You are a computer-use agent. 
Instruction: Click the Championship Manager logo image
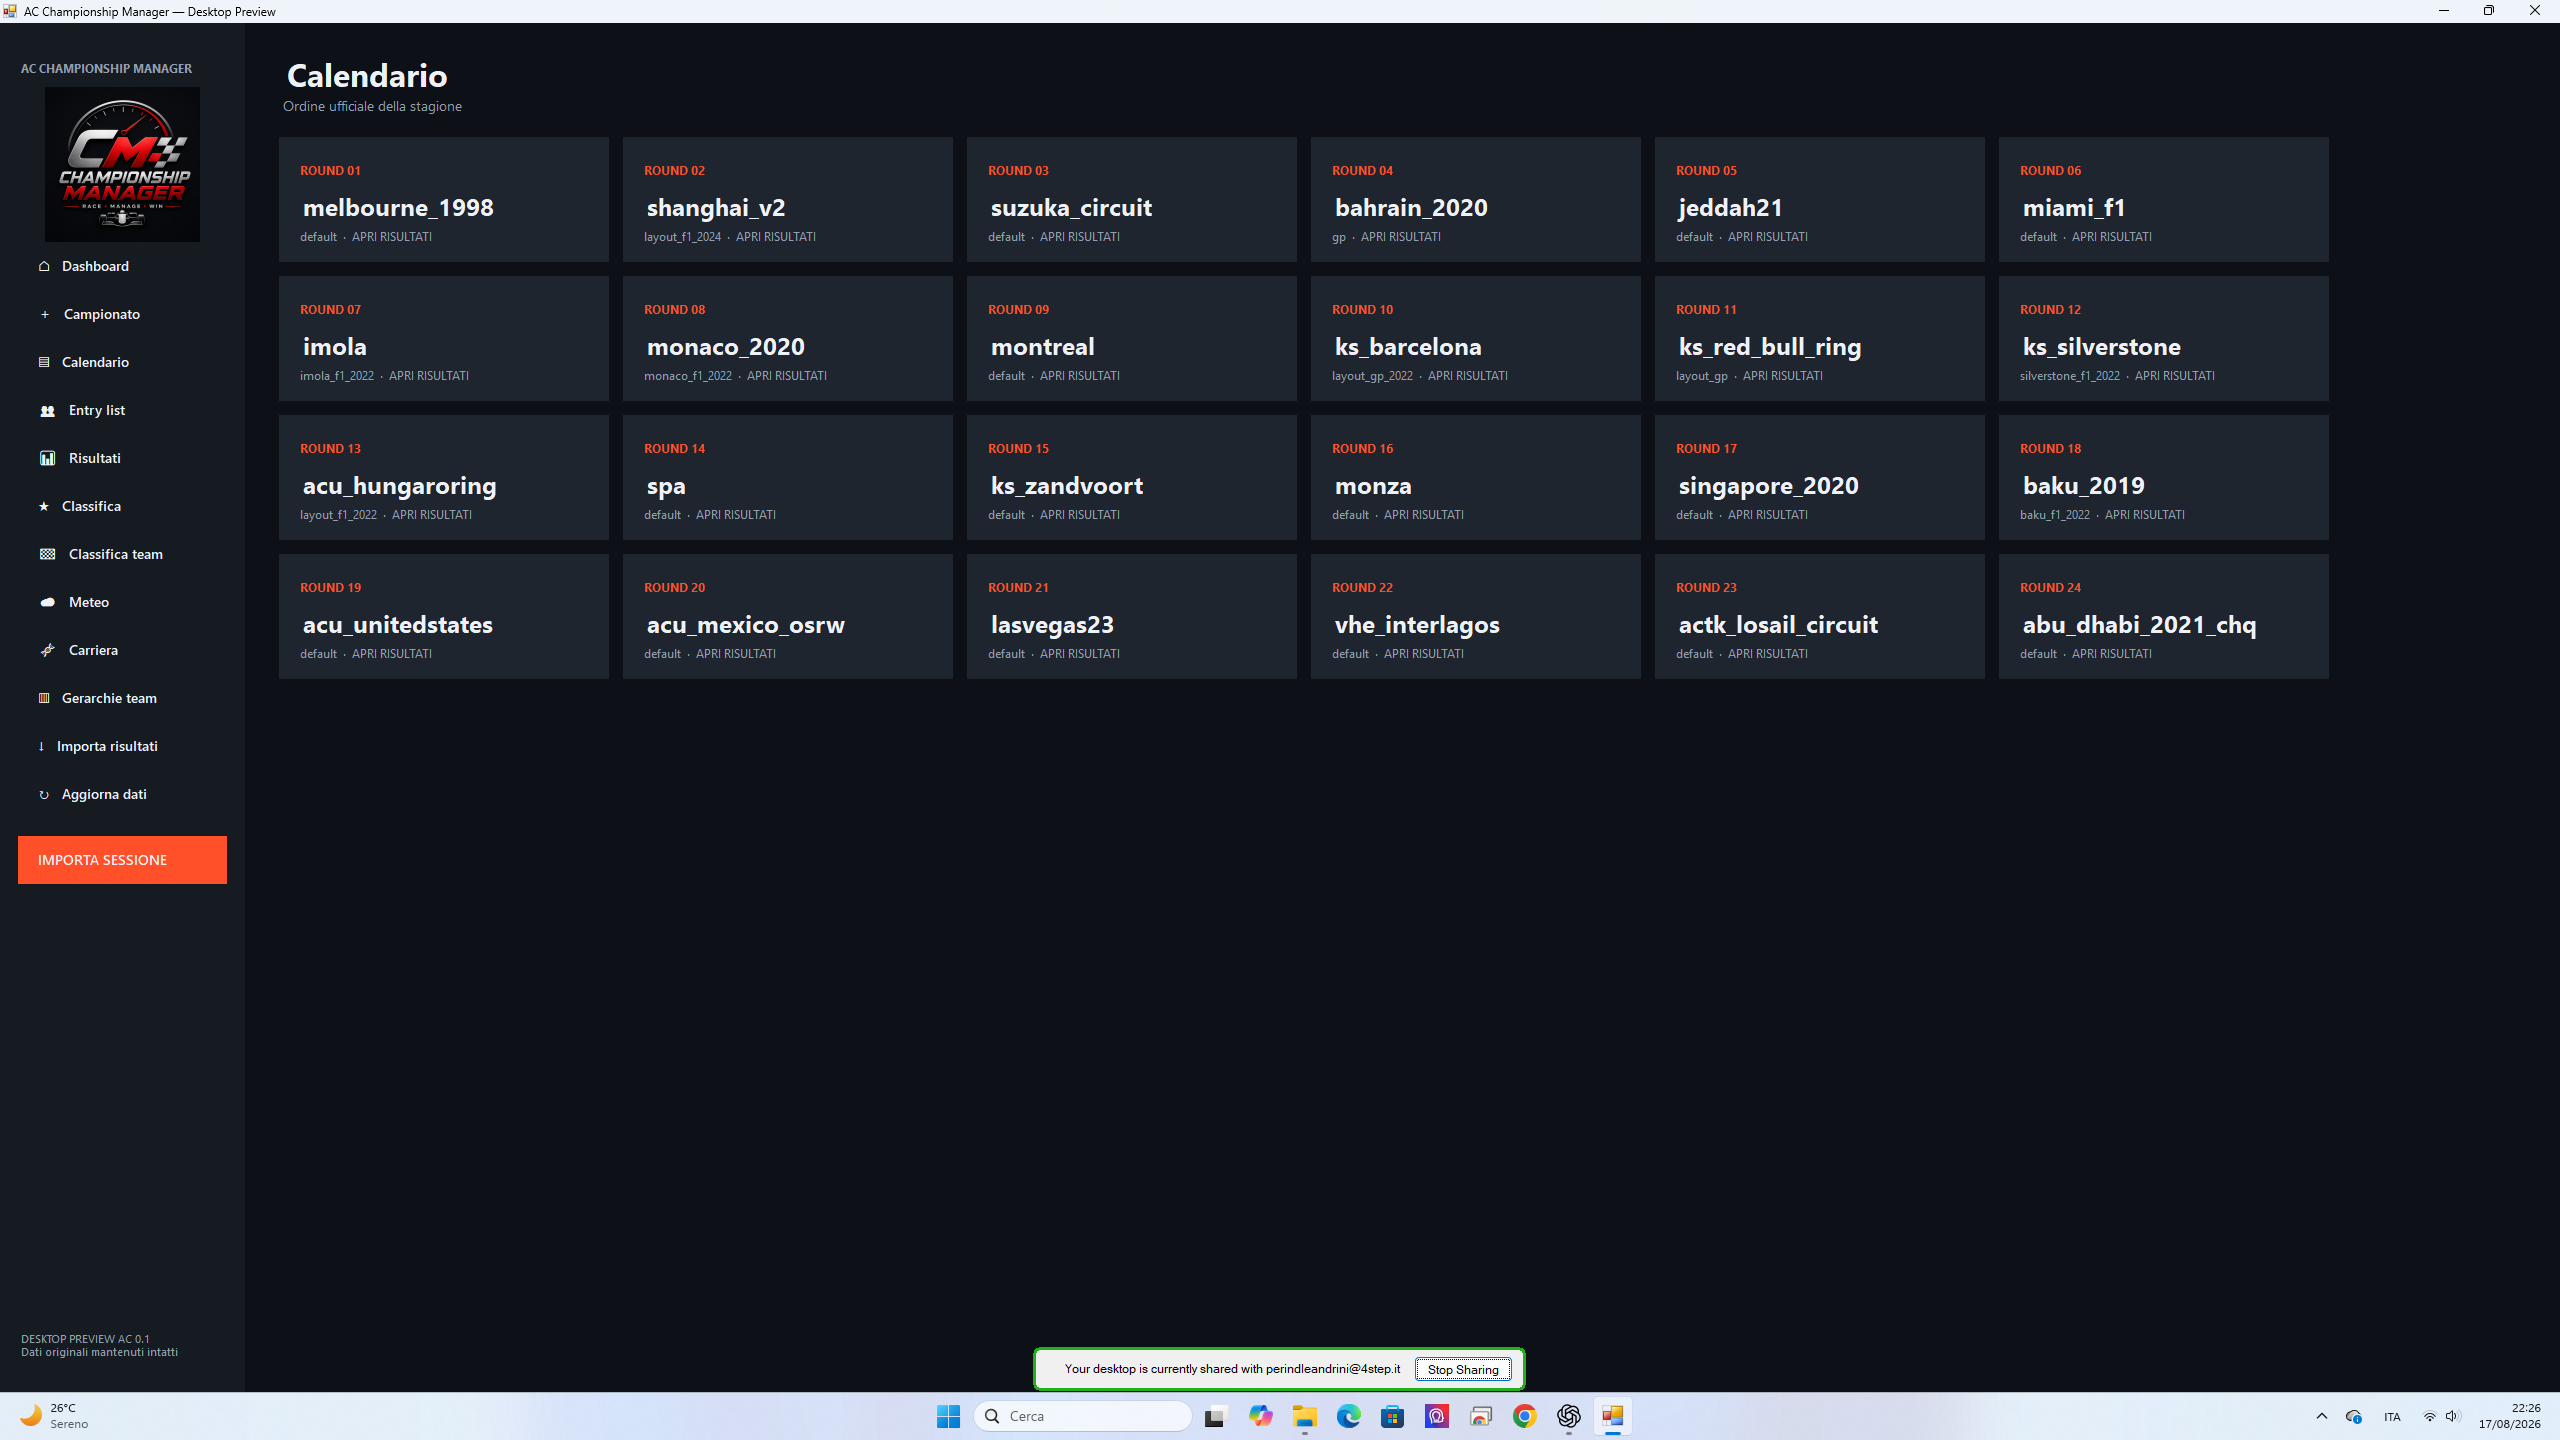(x=122, y=164)
